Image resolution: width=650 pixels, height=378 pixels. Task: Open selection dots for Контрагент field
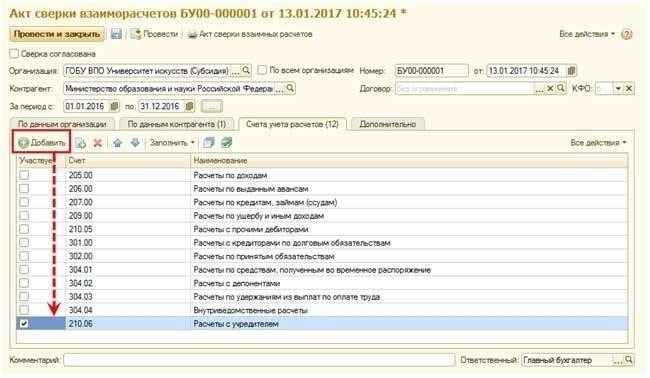280,89
